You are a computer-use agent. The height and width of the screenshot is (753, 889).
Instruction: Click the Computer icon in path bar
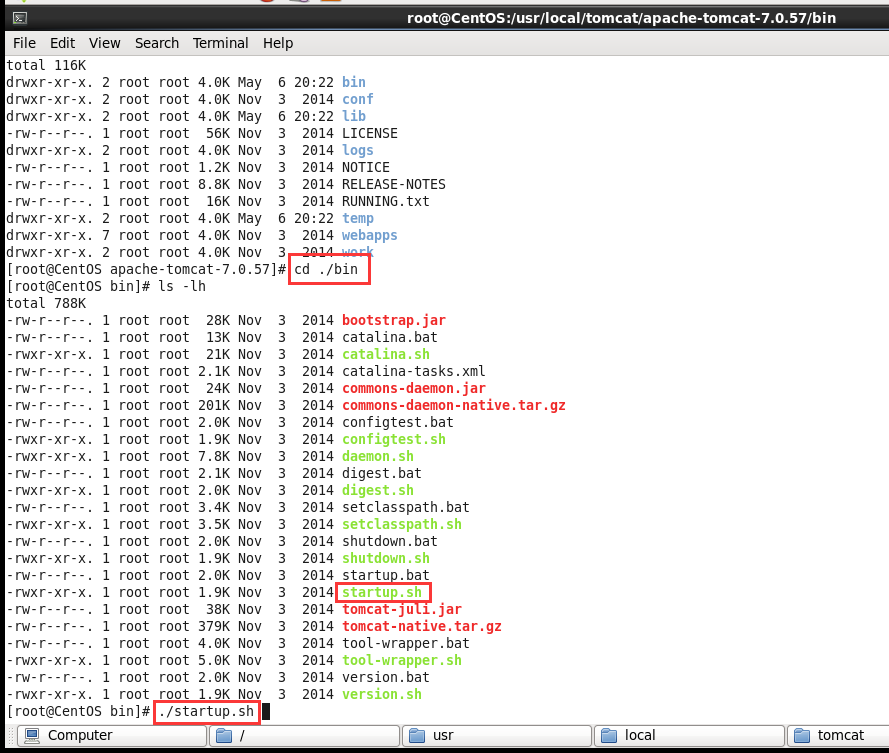pyautogui.click(x=32, y=735)
